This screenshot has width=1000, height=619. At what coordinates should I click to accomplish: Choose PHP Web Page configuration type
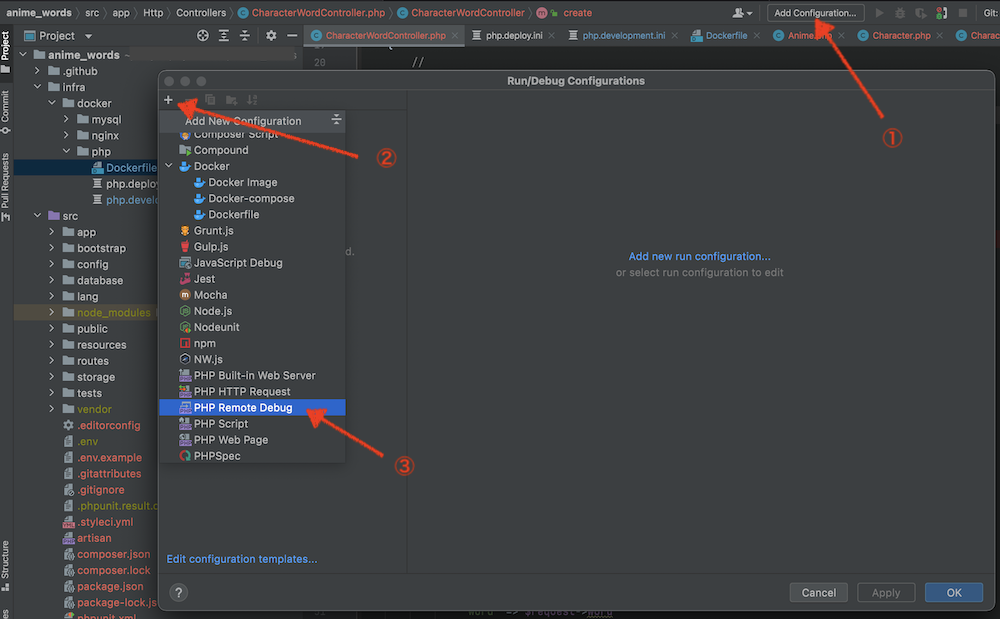pos(252,440)
